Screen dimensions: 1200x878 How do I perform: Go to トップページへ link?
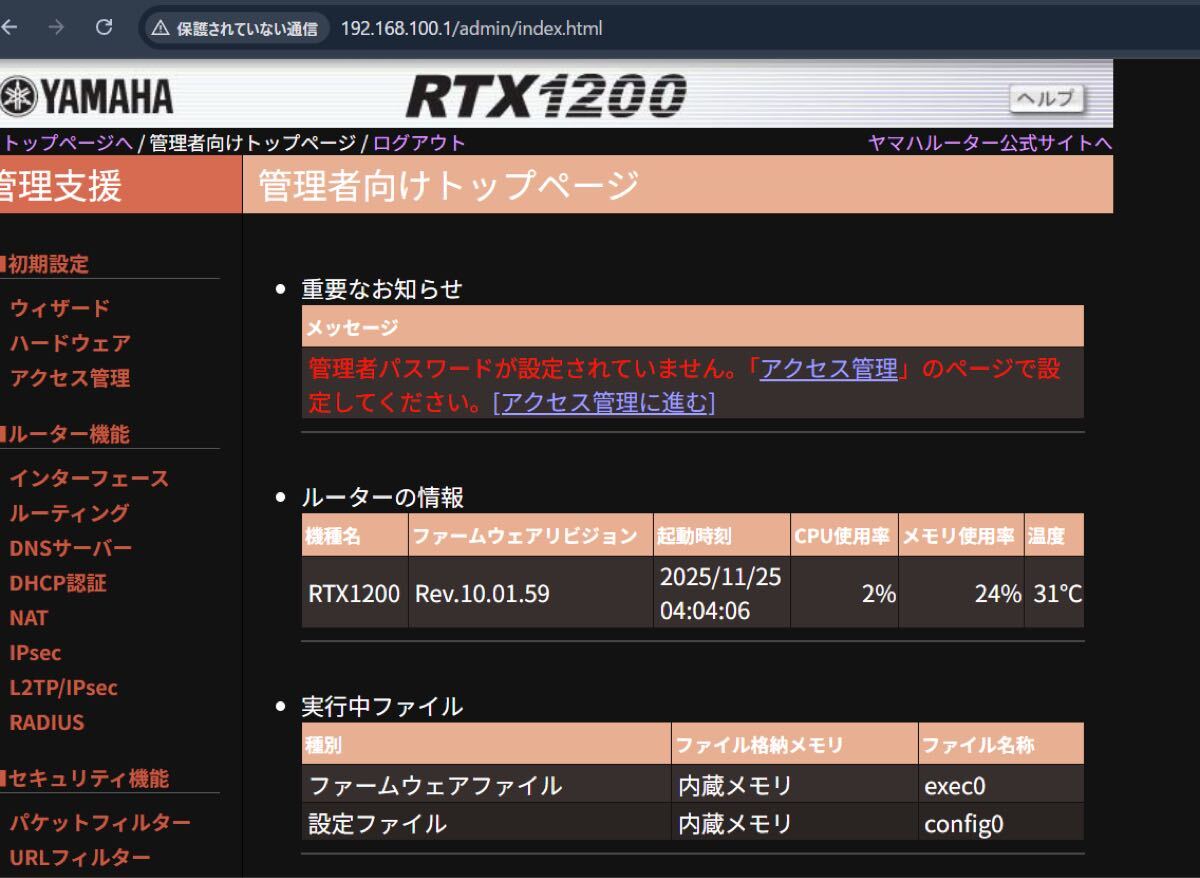click(x=67, y=143)
